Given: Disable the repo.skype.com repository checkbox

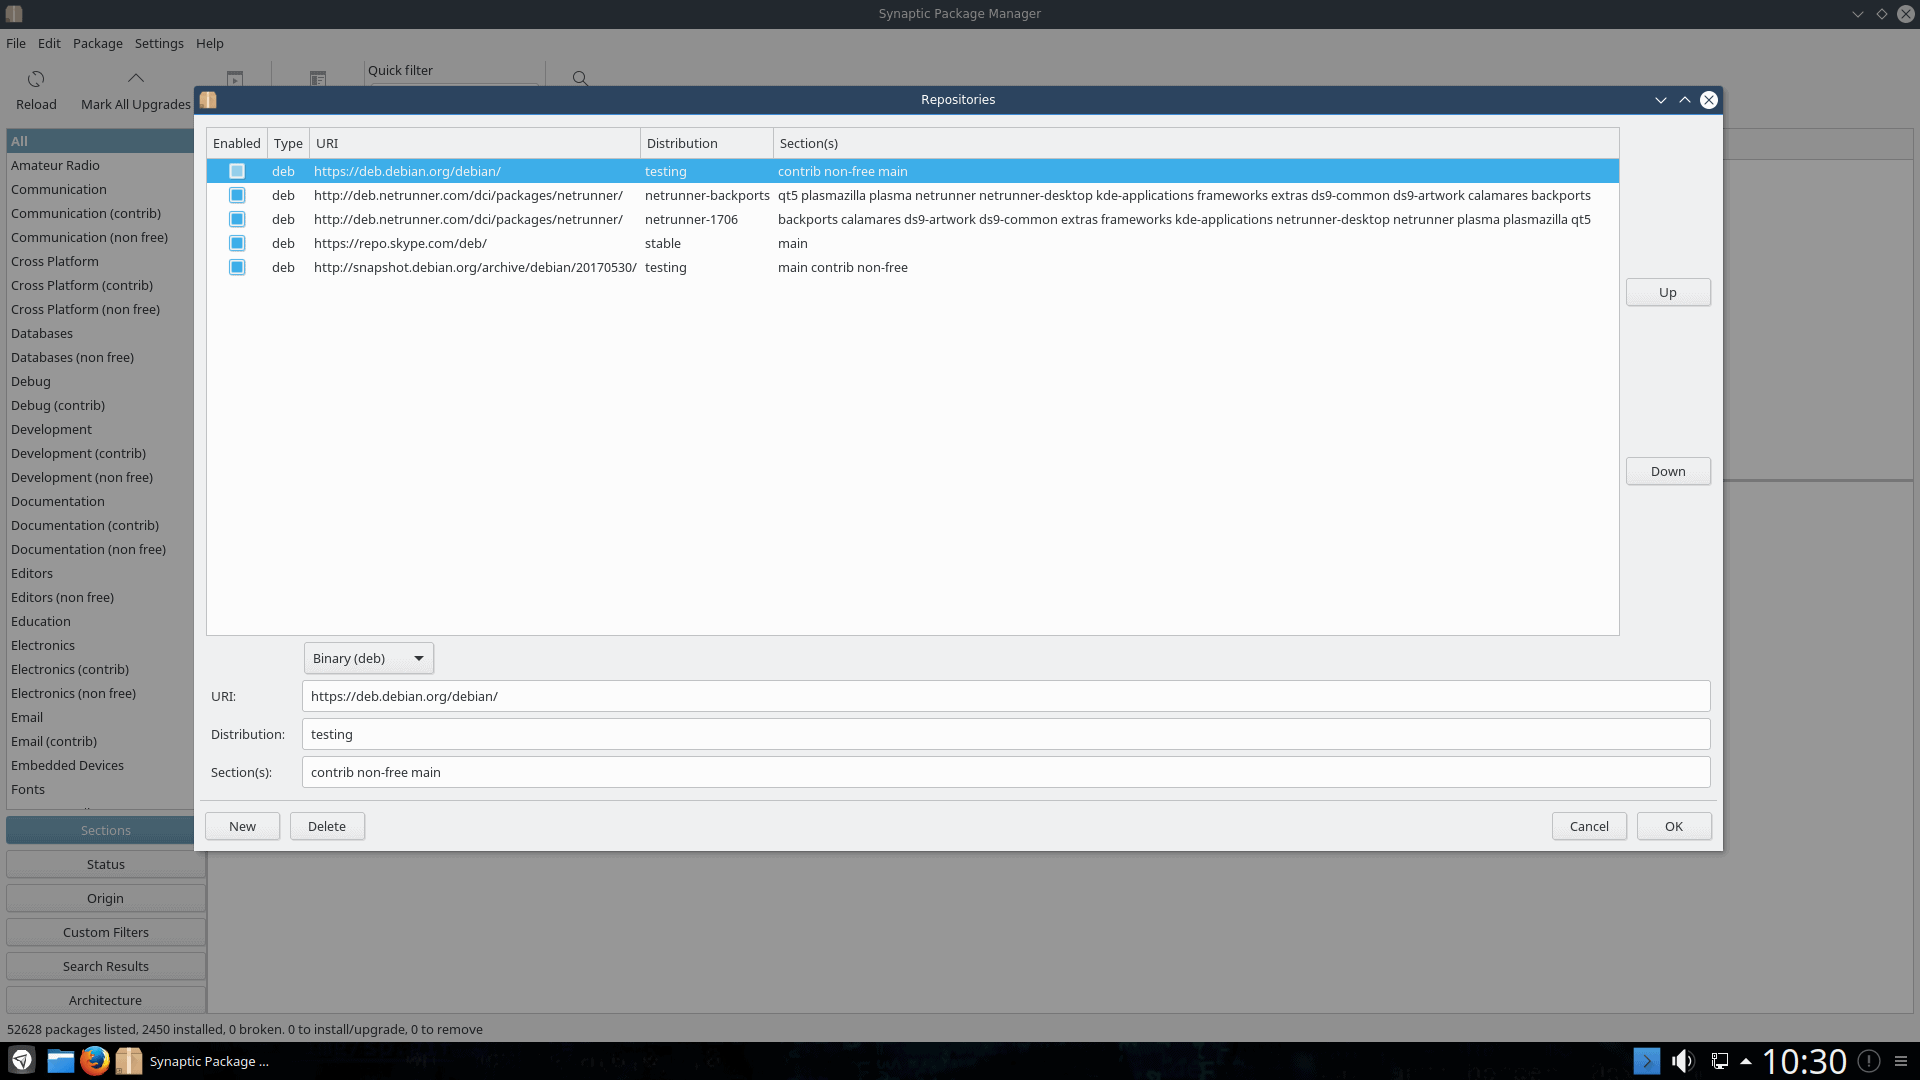Looking at the screenshot, I should 237,243.
